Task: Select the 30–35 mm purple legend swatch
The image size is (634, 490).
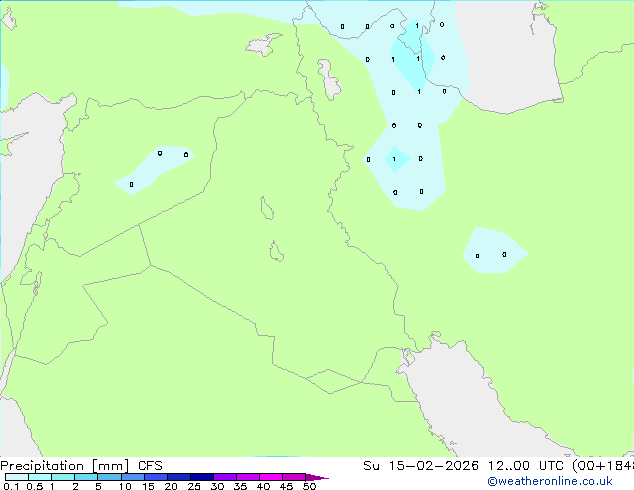Action: 224,477
